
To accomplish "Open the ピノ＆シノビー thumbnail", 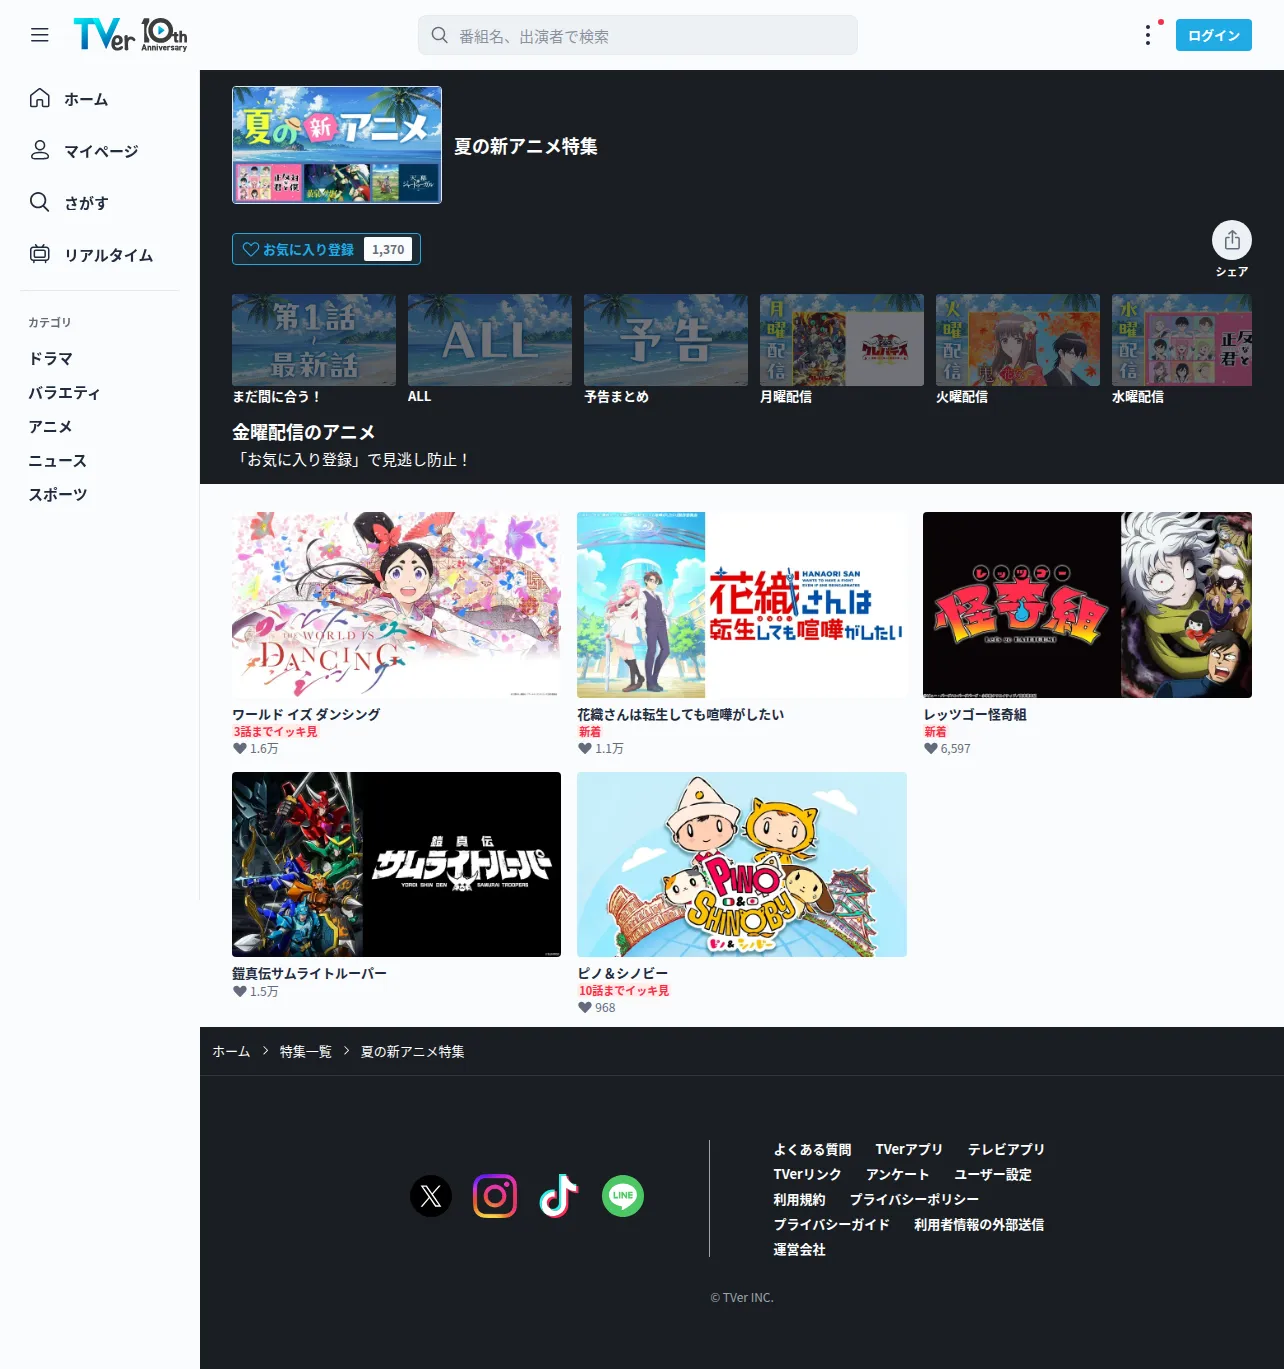I will [742, 864].
